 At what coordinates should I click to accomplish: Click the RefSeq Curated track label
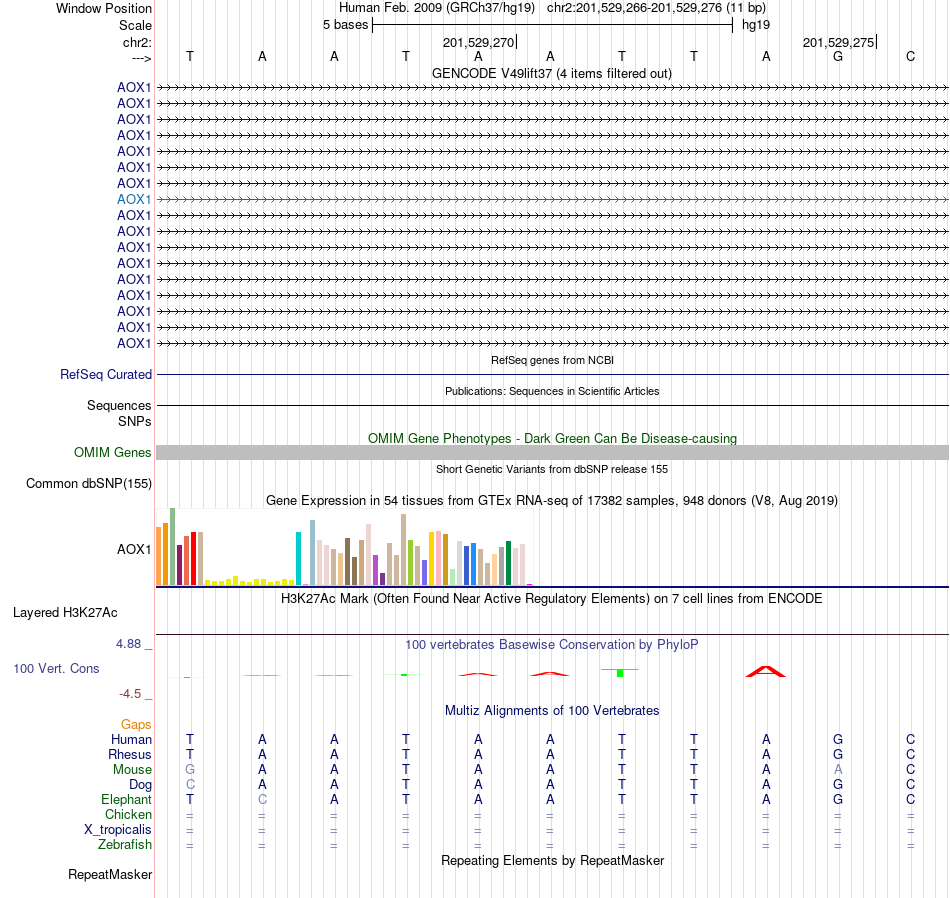coord(106,374)
